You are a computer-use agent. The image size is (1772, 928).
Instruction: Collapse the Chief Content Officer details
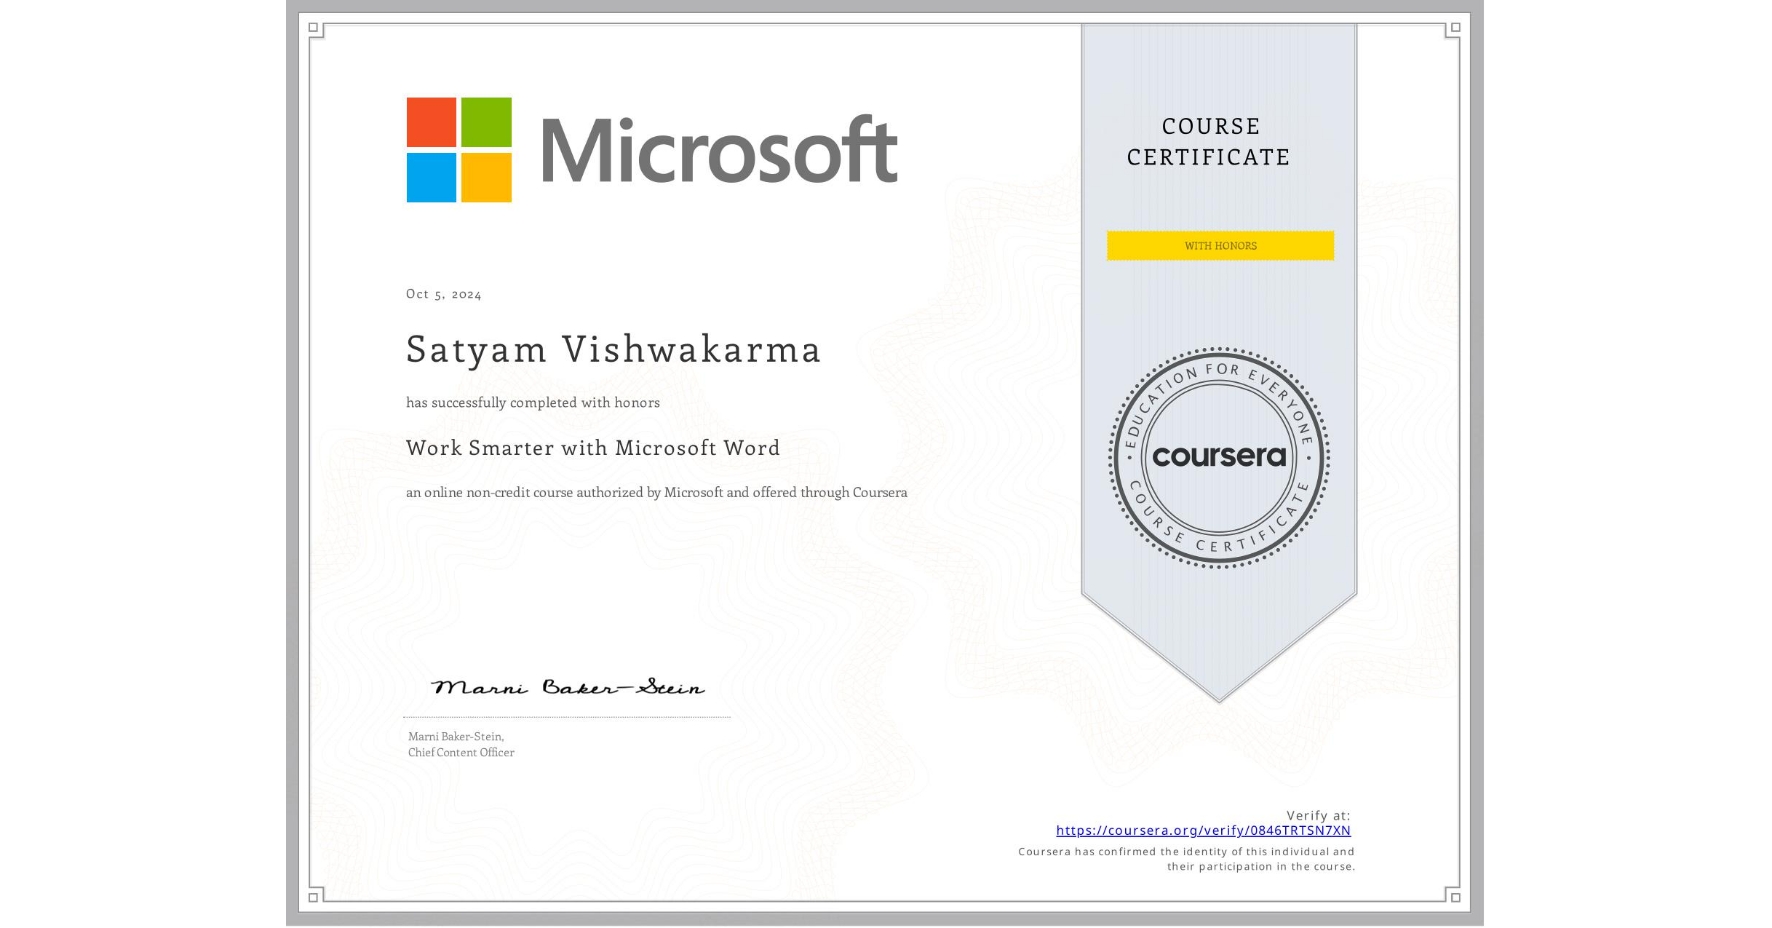click(x=461, y=752)
